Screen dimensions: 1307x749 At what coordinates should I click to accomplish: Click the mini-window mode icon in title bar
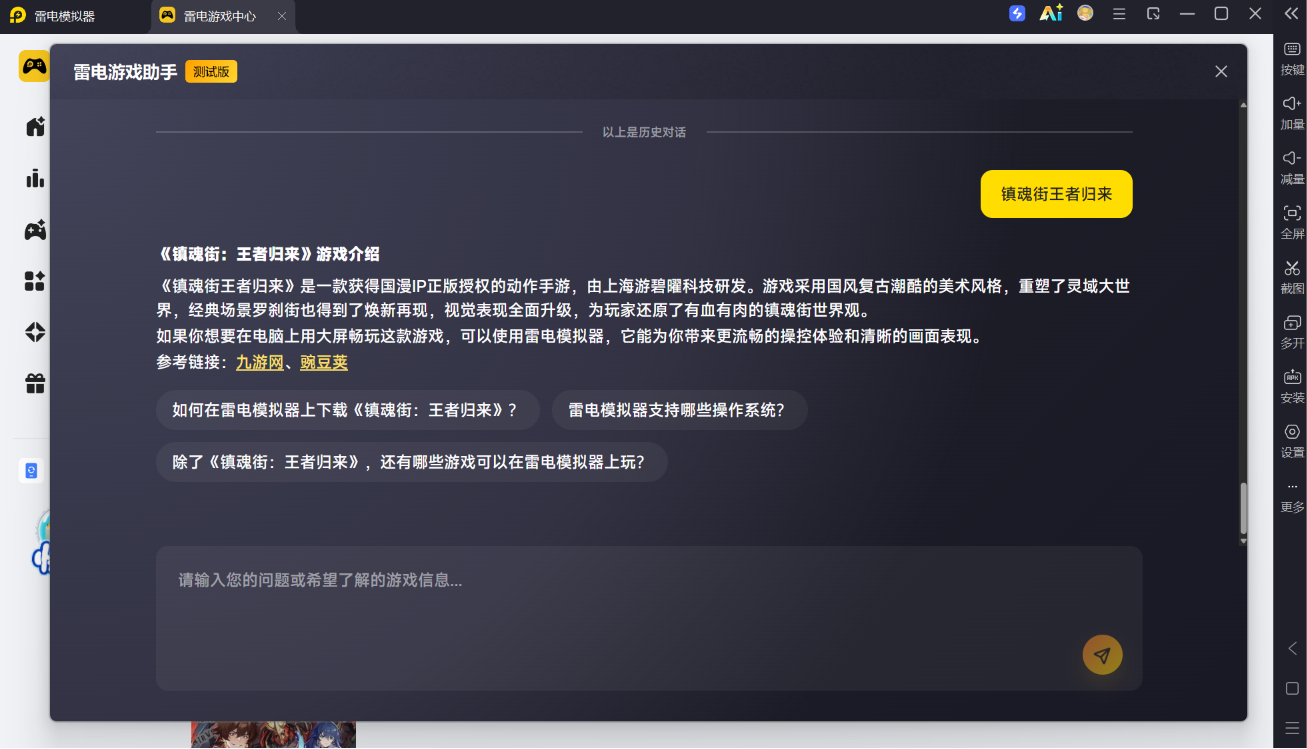click(x=1153, y=13)
